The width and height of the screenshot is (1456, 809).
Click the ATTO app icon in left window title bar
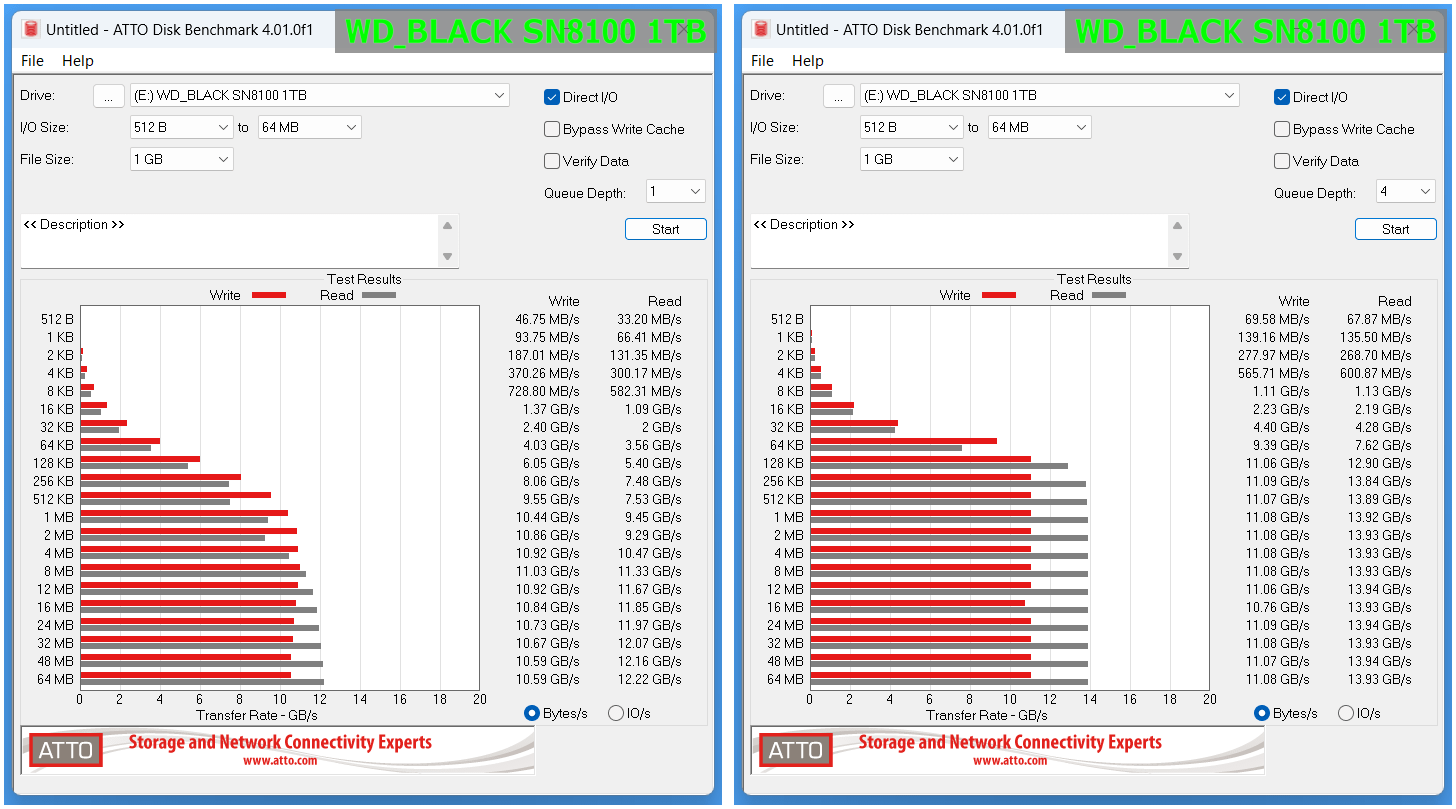pyautogui.click(x=30, y=30)
